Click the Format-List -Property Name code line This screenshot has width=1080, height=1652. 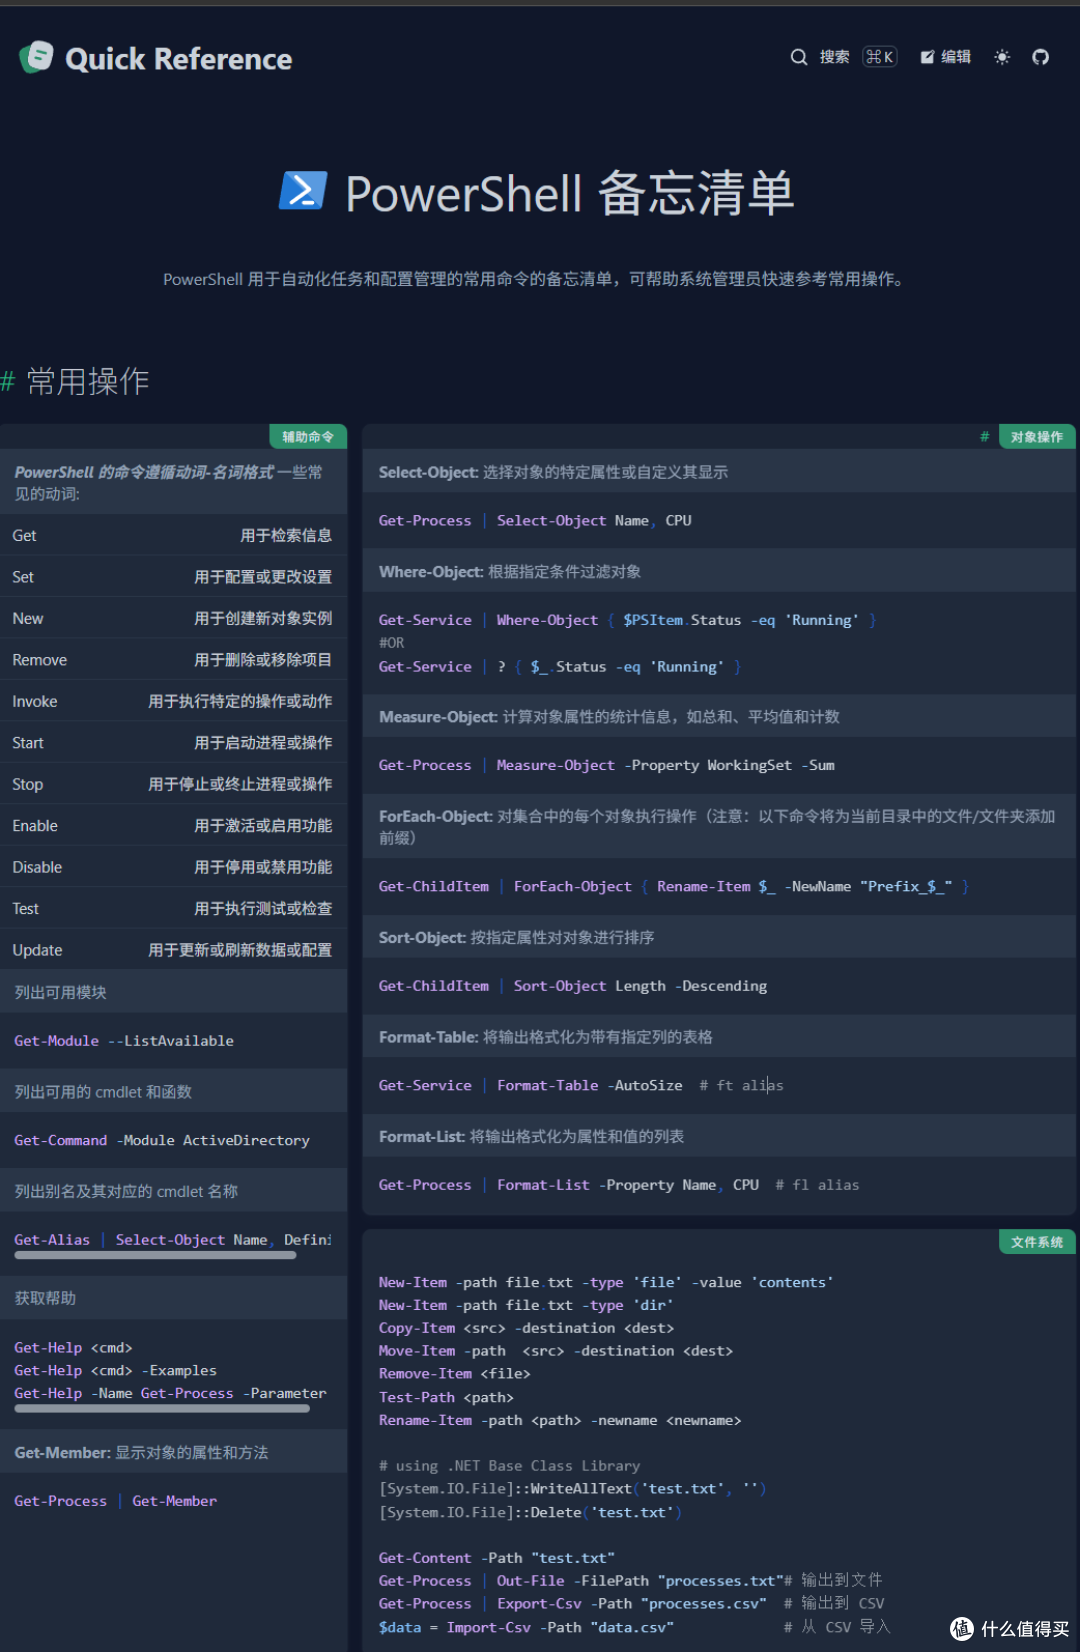tap(619, 1185)
